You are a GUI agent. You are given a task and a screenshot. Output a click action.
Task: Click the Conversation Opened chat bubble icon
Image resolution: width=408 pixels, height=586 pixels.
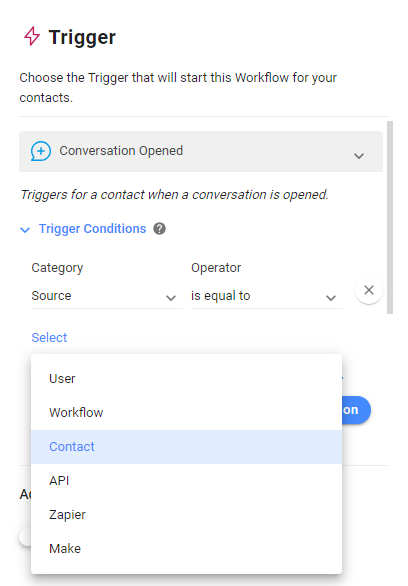(x=41, y=151)
